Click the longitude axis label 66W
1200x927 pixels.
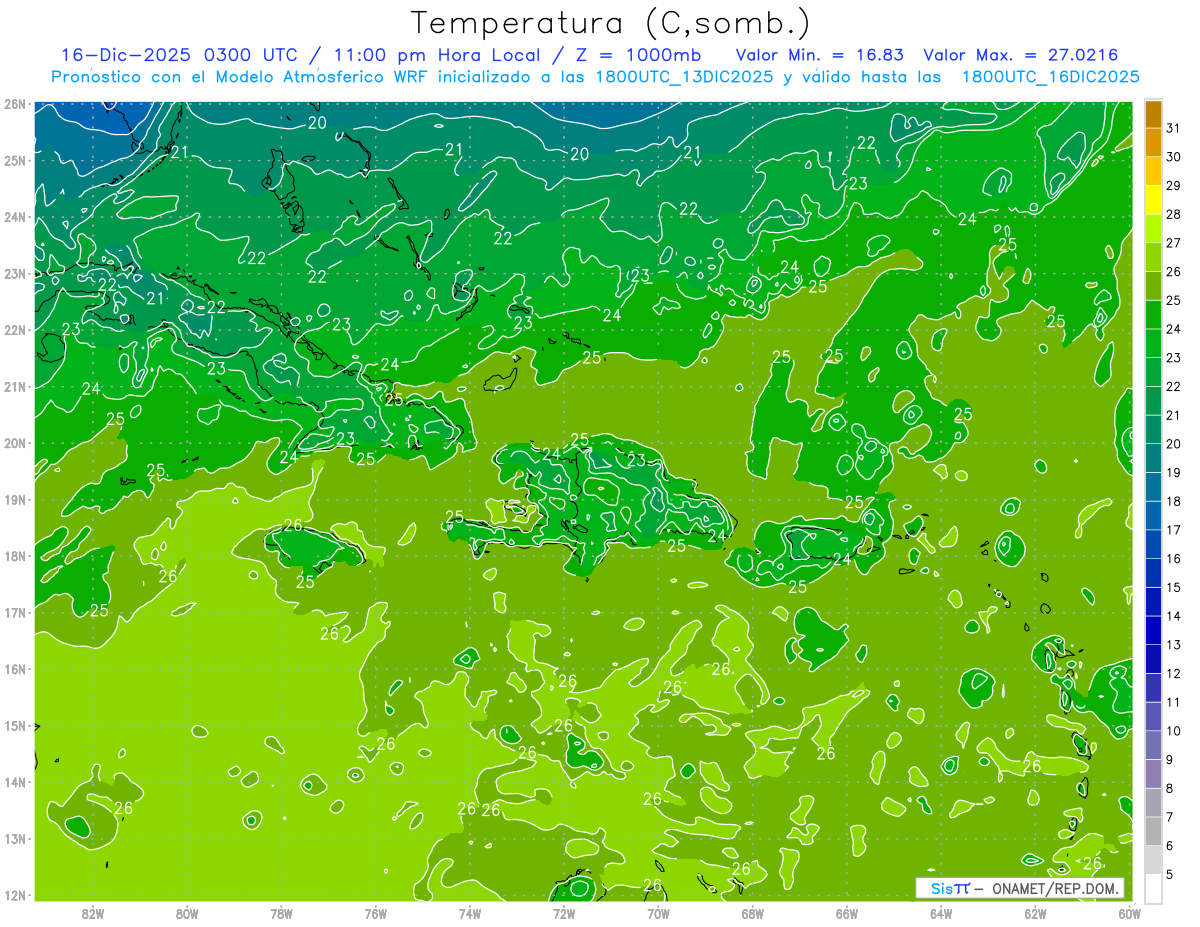tap(847, 913)
